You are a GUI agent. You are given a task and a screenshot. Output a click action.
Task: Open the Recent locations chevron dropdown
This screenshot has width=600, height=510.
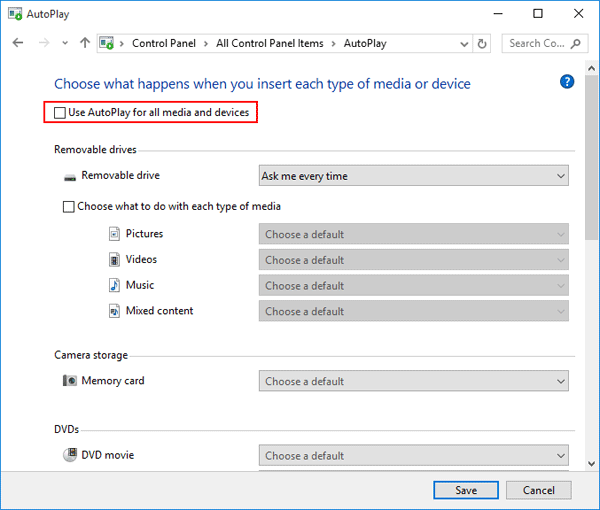(x=65, y=44)
